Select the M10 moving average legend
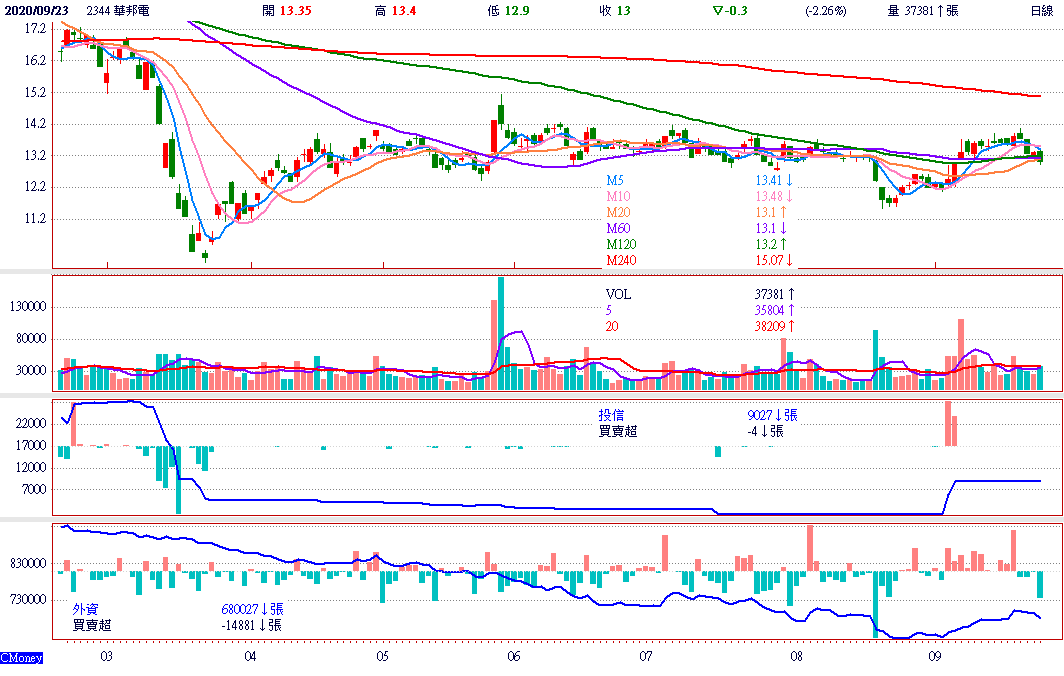The image size is (1064, 676). coord(619,196)
